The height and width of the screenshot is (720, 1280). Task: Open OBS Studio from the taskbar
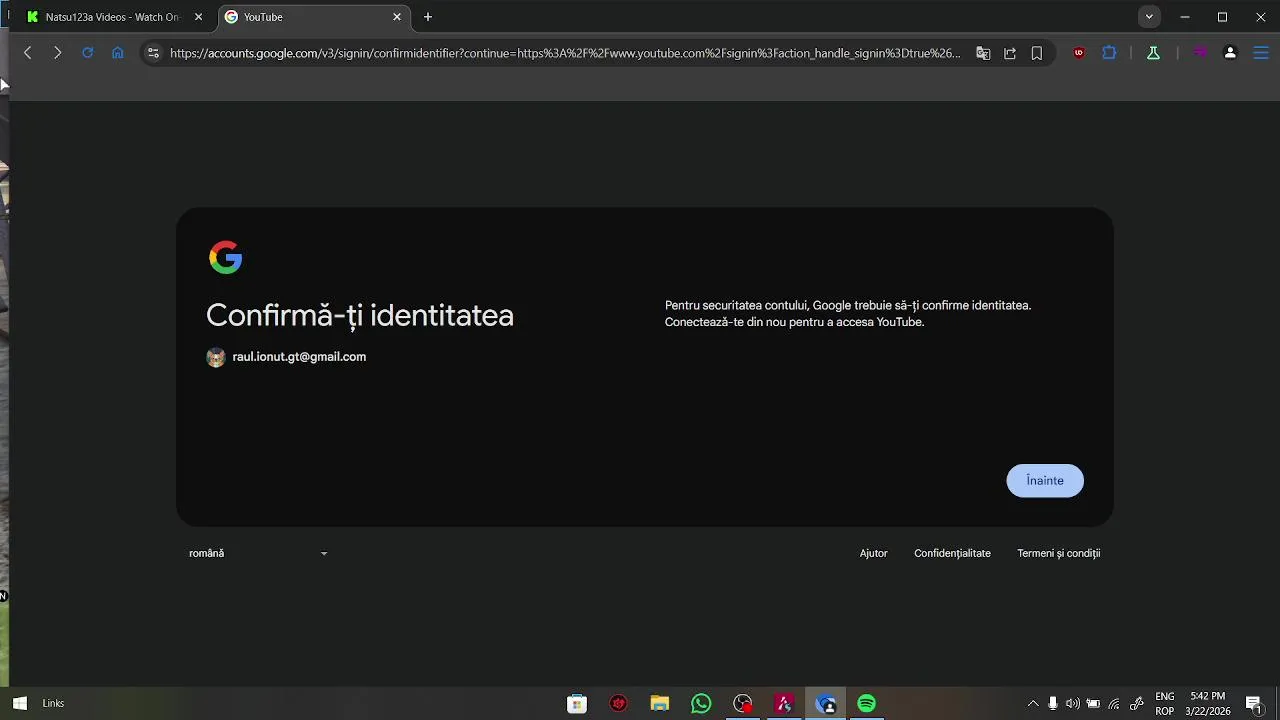743,704
